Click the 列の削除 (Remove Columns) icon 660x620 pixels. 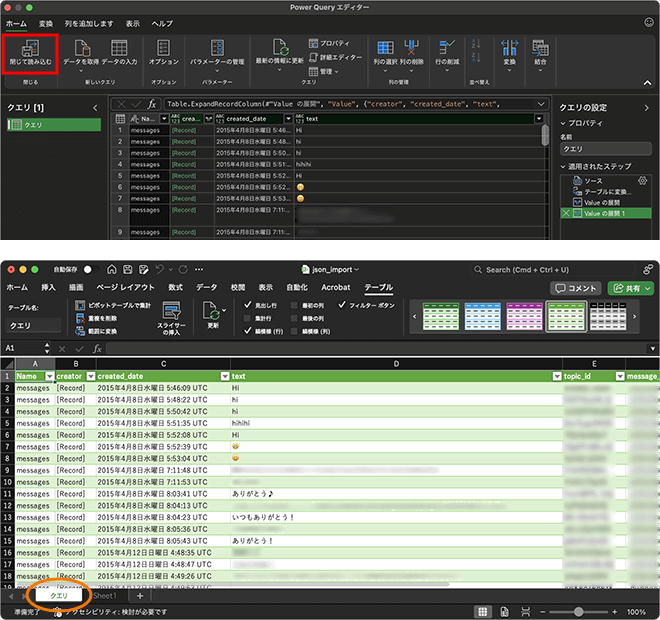411,48
